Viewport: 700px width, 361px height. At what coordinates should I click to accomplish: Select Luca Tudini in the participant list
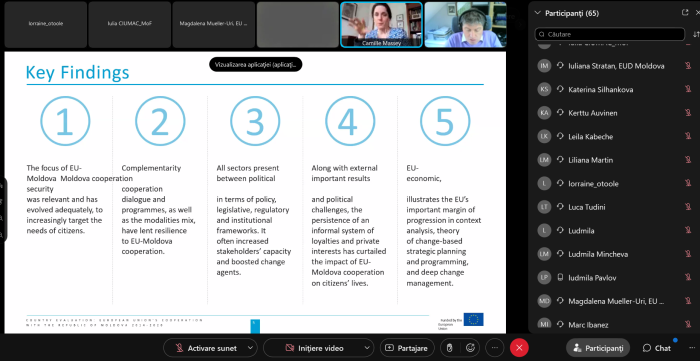tap(614, 207)
